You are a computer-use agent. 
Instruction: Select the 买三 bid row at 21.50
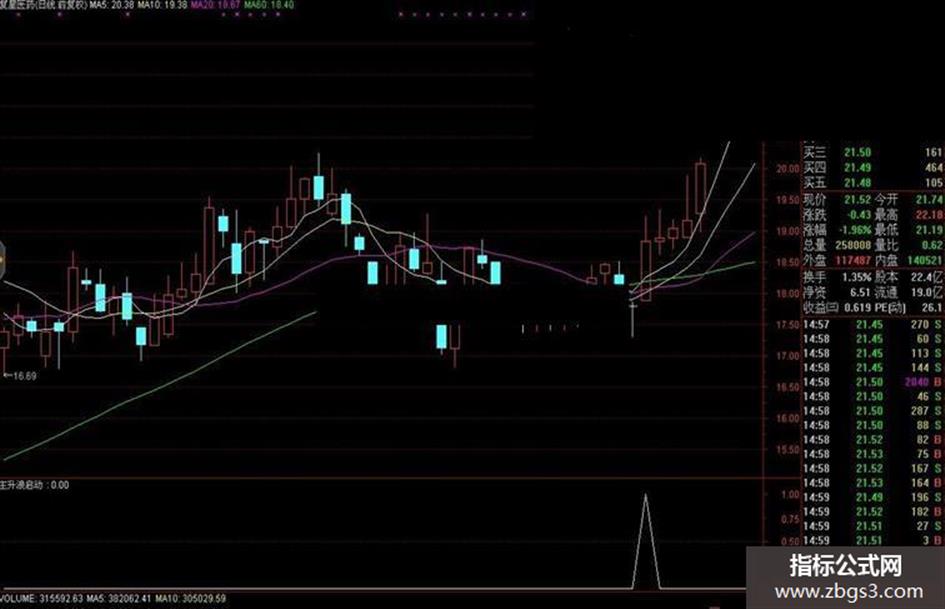click(x=873, y=153)
